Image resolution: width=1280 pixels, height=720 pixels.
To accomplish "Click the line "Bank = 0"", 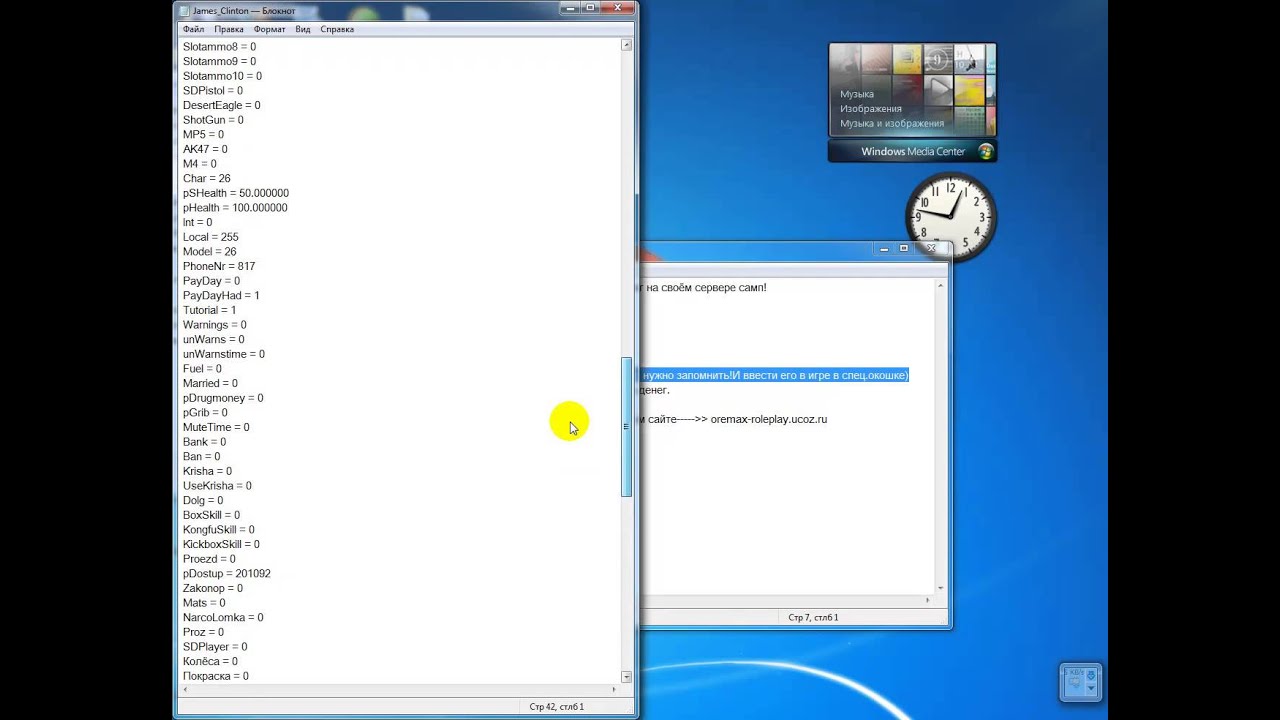I will pos(204,442).
